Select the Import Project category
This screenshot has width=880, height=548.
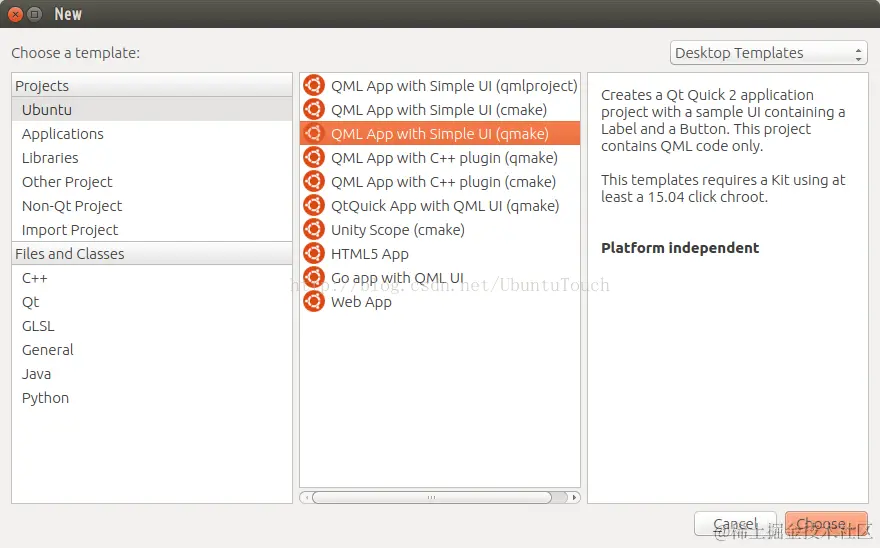coord(152,230)
